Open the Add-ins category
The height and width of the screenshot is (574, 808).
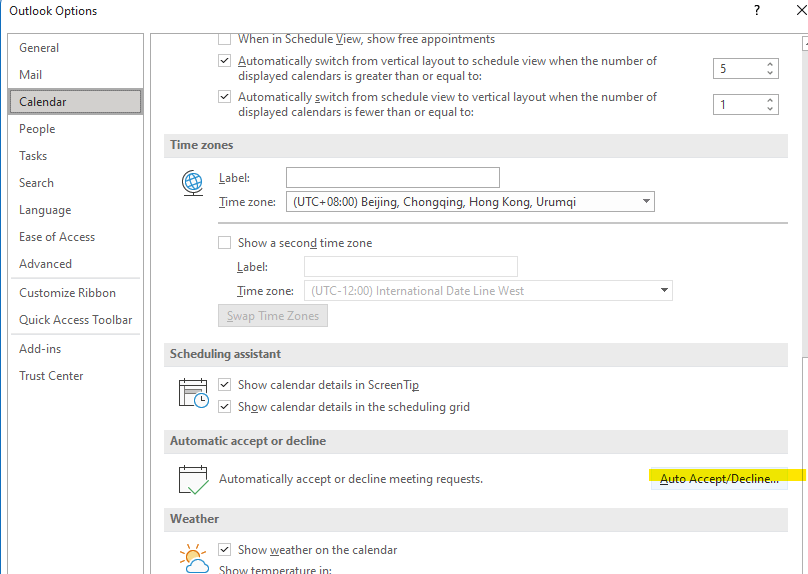(x=76, y=349)
